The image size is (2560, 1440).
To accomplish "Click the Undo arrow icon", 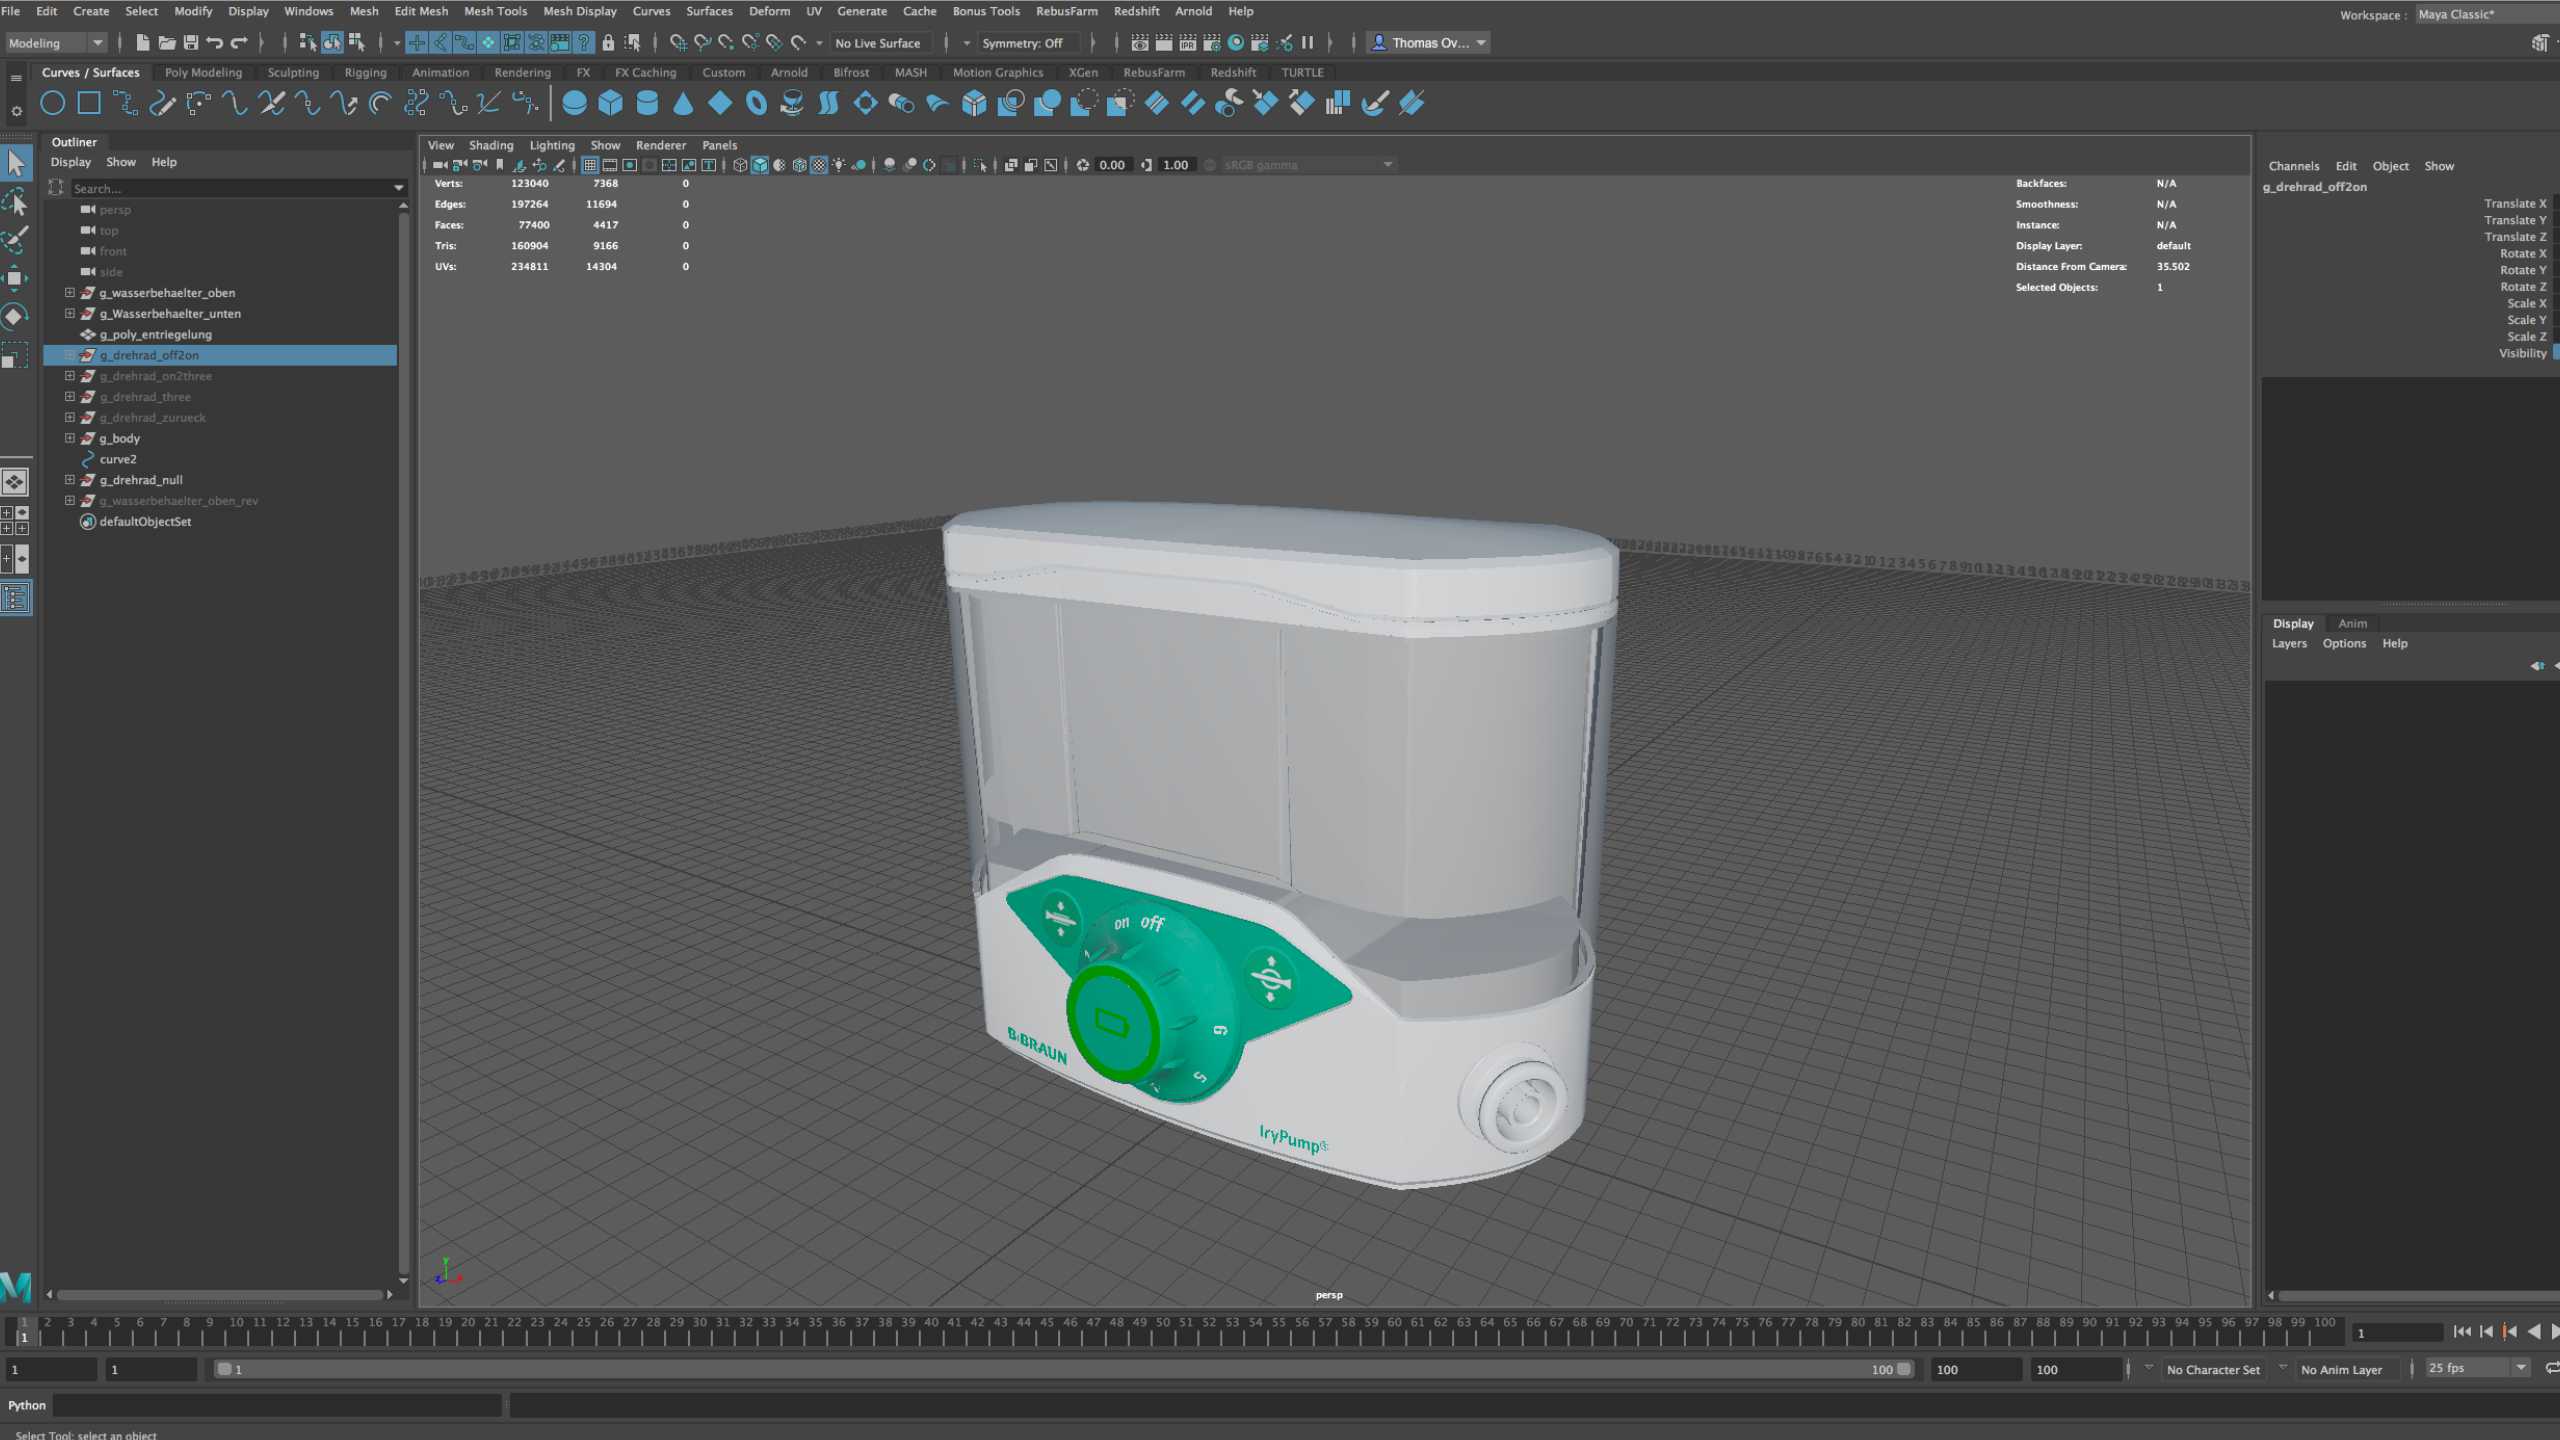I will coord(215,43).
